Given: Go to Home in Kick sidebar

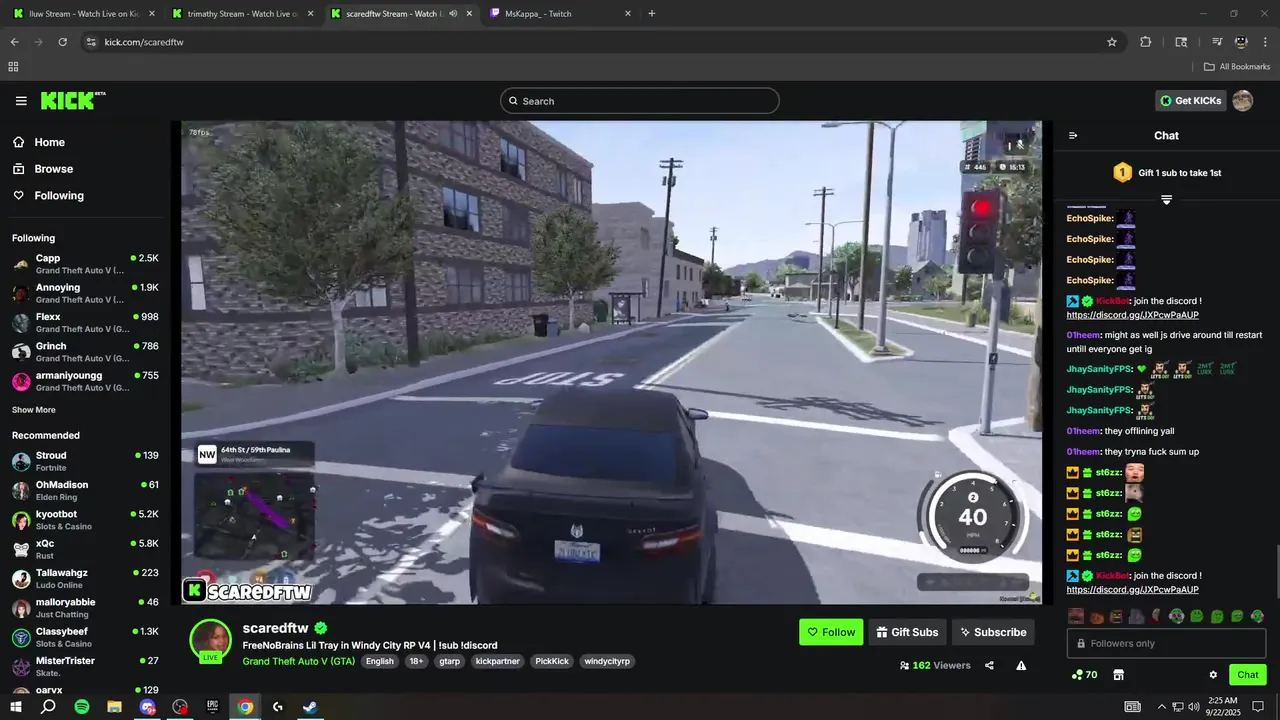Looking at the screenshot, I should tap(38, 142).
